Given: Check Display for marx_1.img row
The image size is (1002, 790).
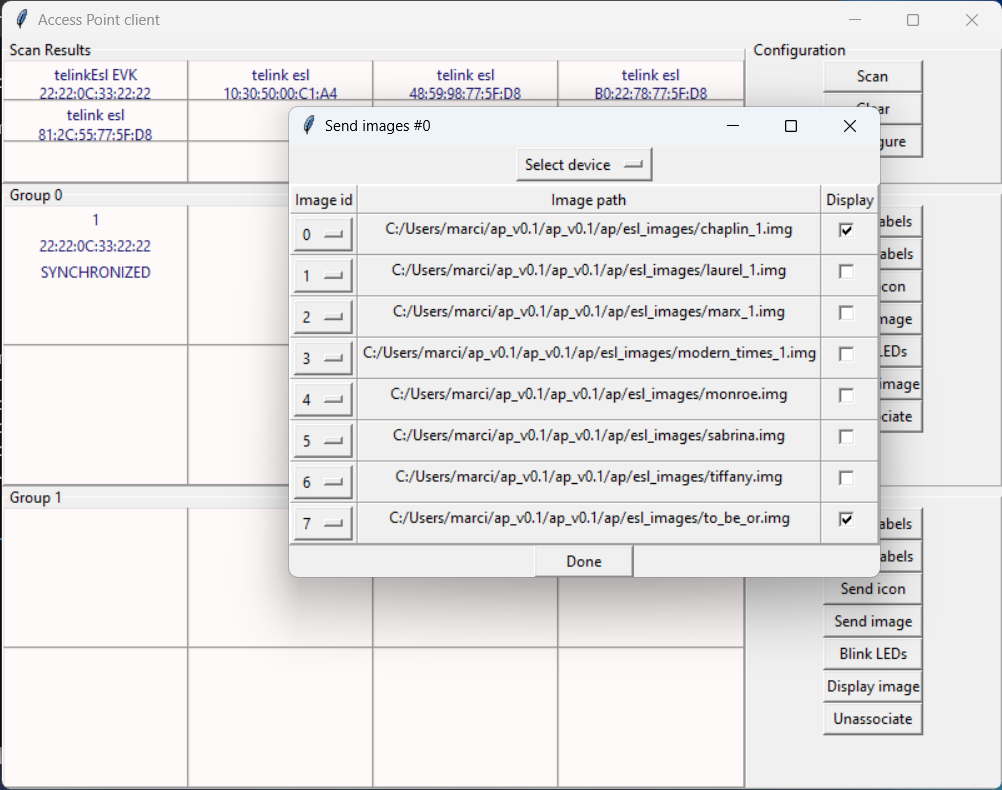Looking at the screenshot, I should pos(846,313).
